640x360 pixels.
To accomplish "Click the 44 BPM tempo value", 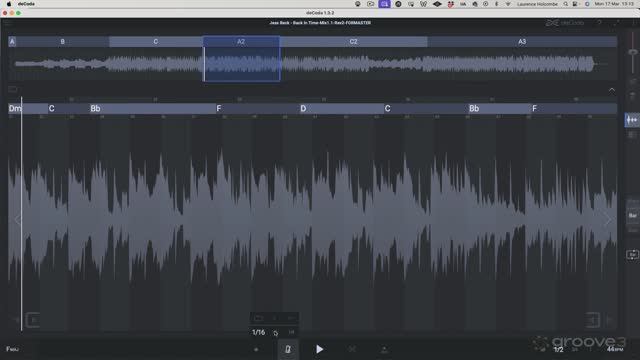I will [614, 349].
